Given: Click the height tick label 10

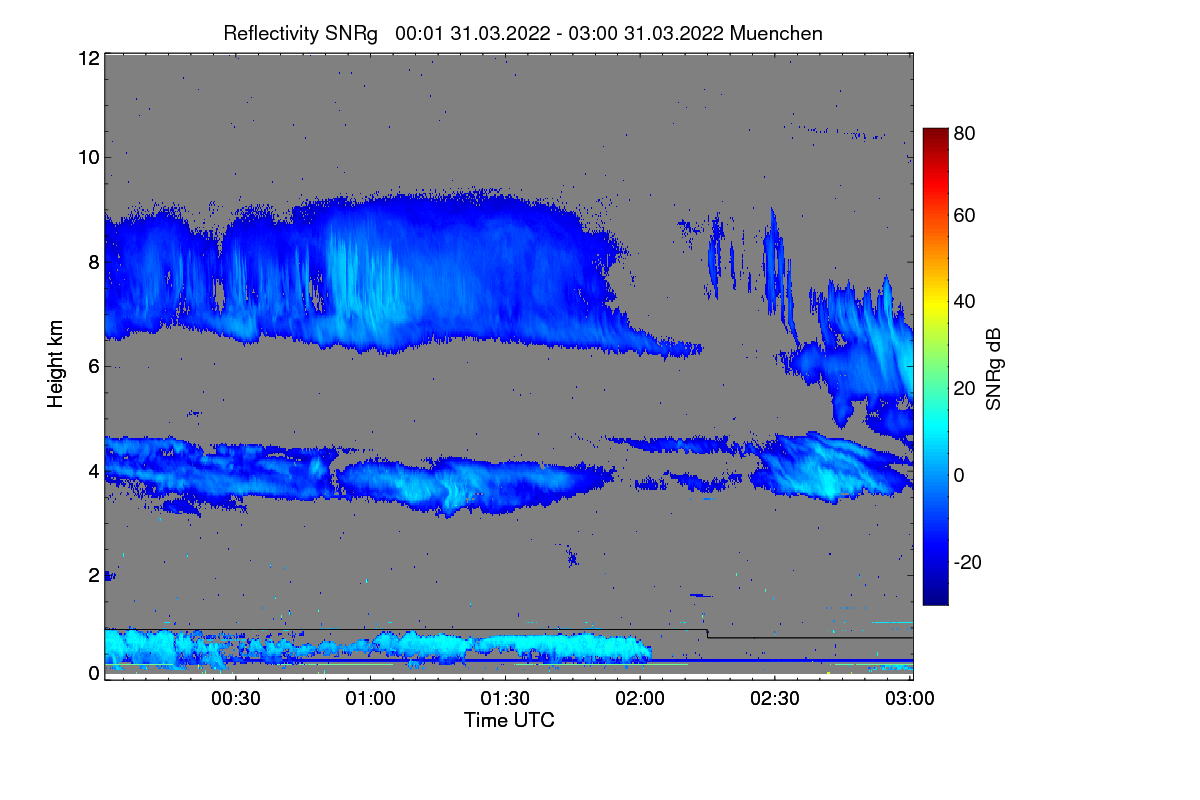Looking at the screenshot, I should click(x=88, y=157).
